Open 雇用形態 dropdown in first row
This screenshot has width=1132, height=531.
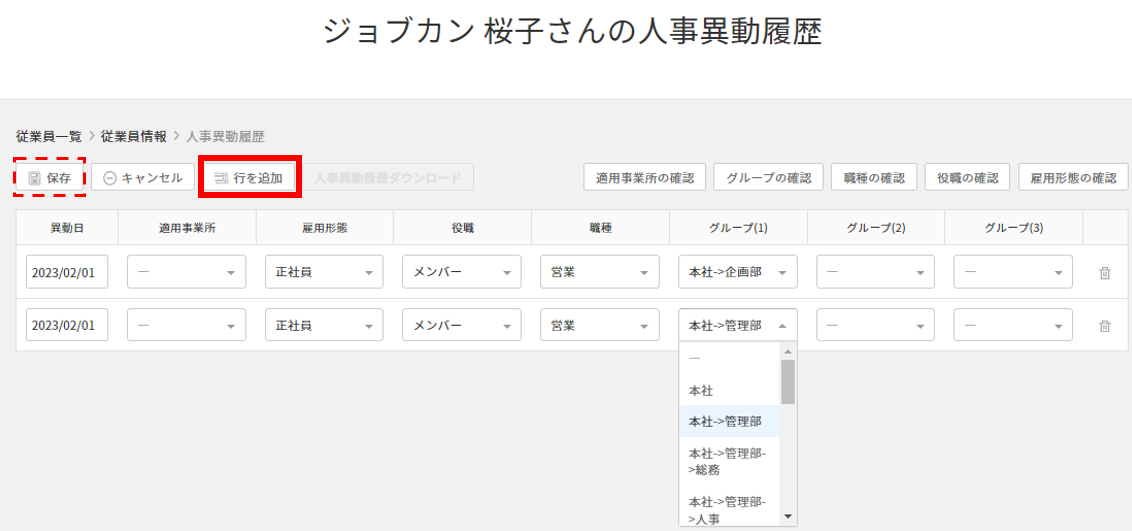click(x=325, y=273)
